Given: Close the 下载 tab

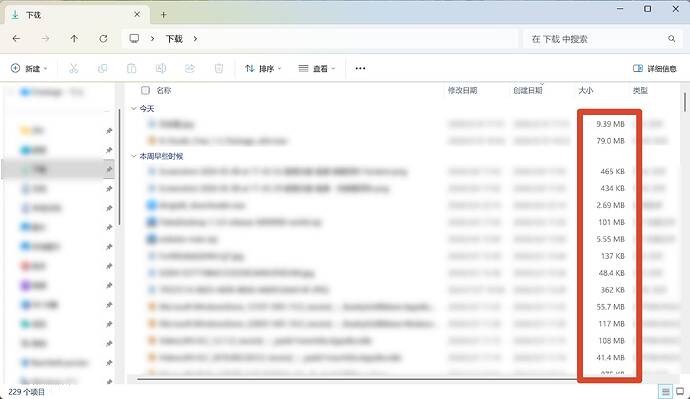Looking at the screenshot, I should (137, 15).
